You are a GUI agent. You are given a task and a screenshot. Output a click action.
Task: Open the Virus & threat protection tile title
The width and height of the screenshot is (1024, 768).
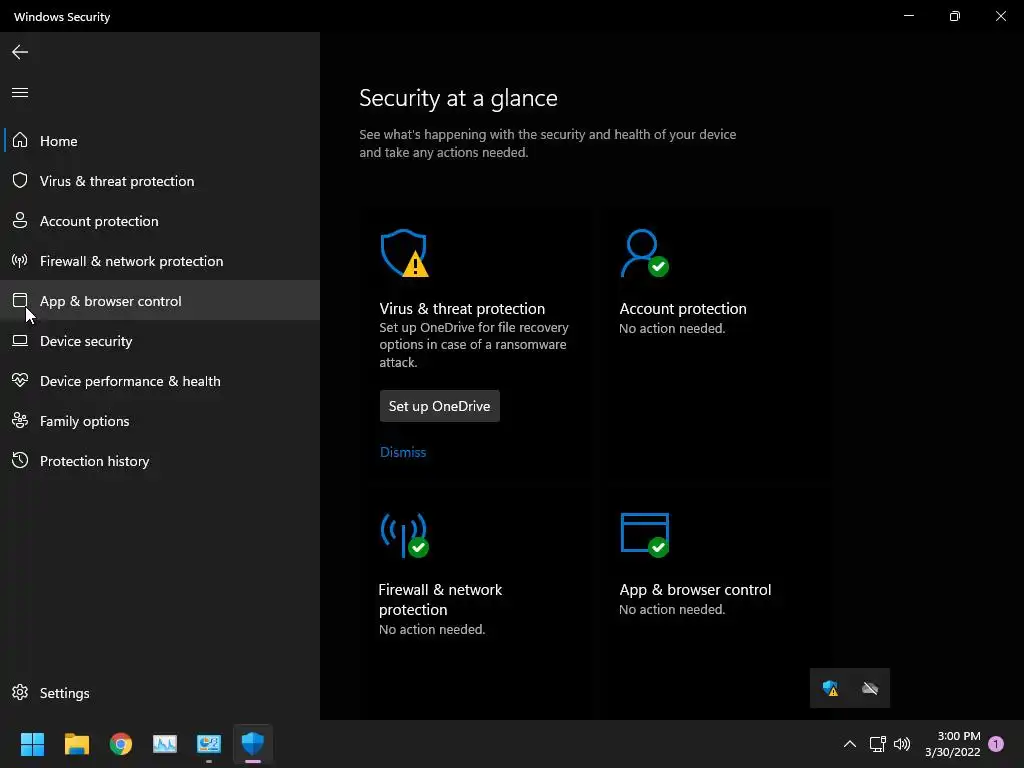[x=462, y=308]
